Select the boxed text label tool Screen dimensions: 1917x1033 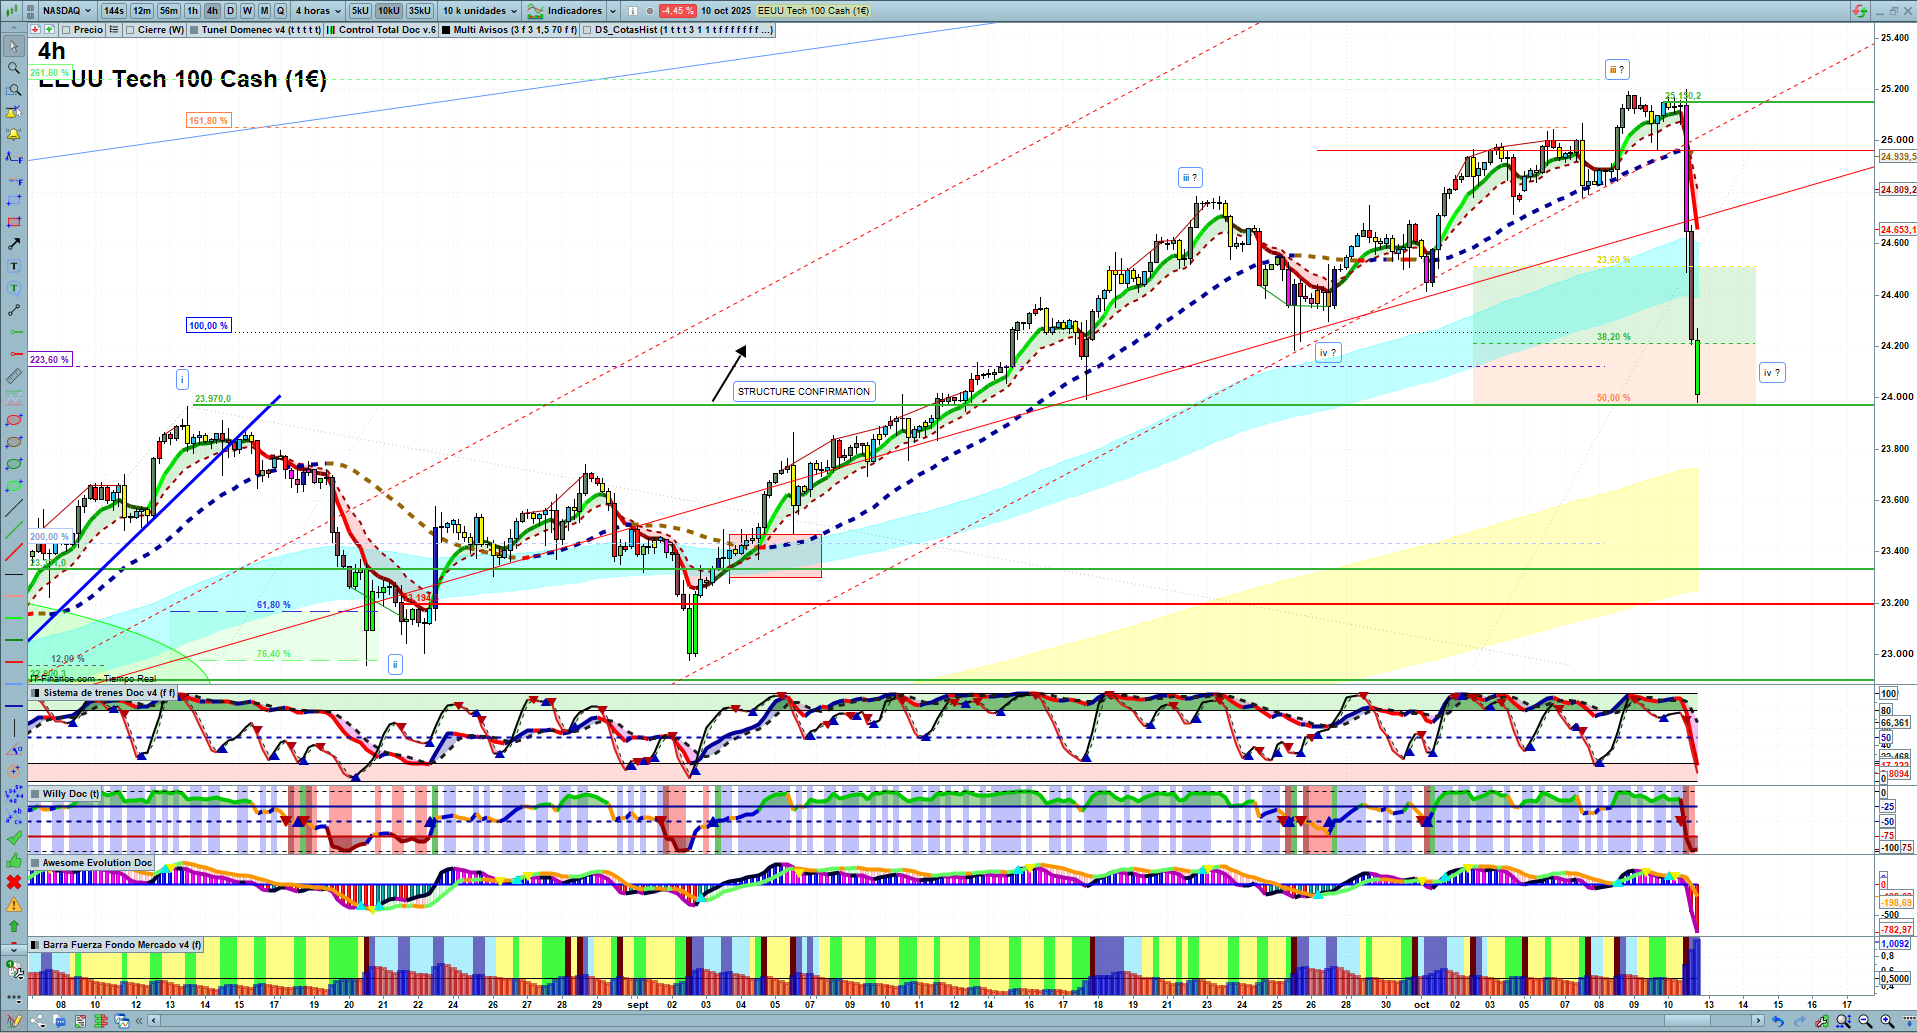coord(14,266)
